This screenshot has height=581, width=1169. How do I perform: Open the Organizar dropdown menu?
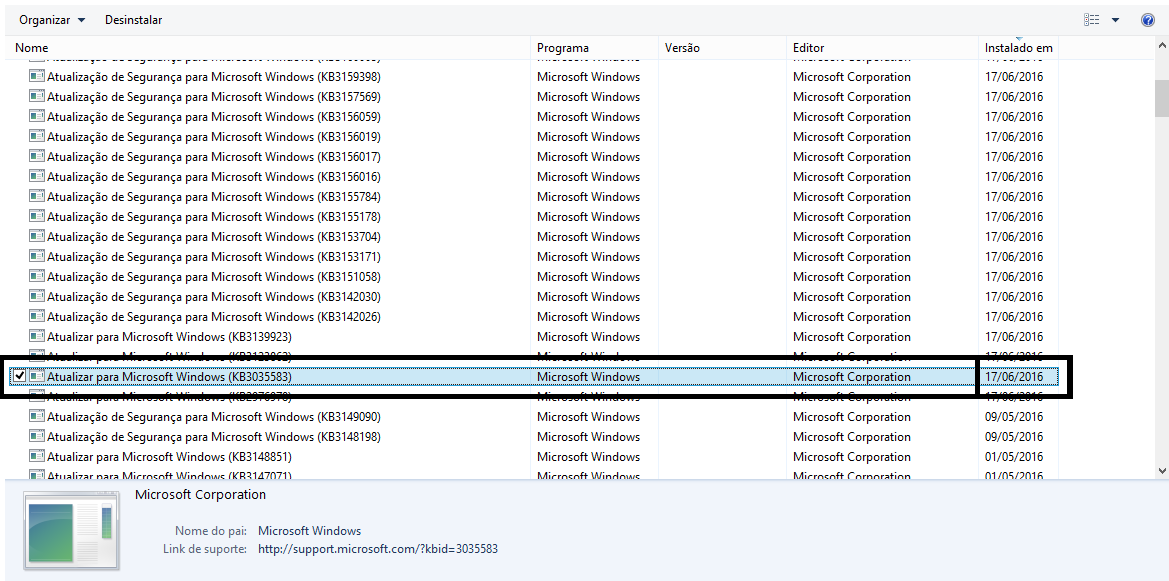click(x=51, y=20)
